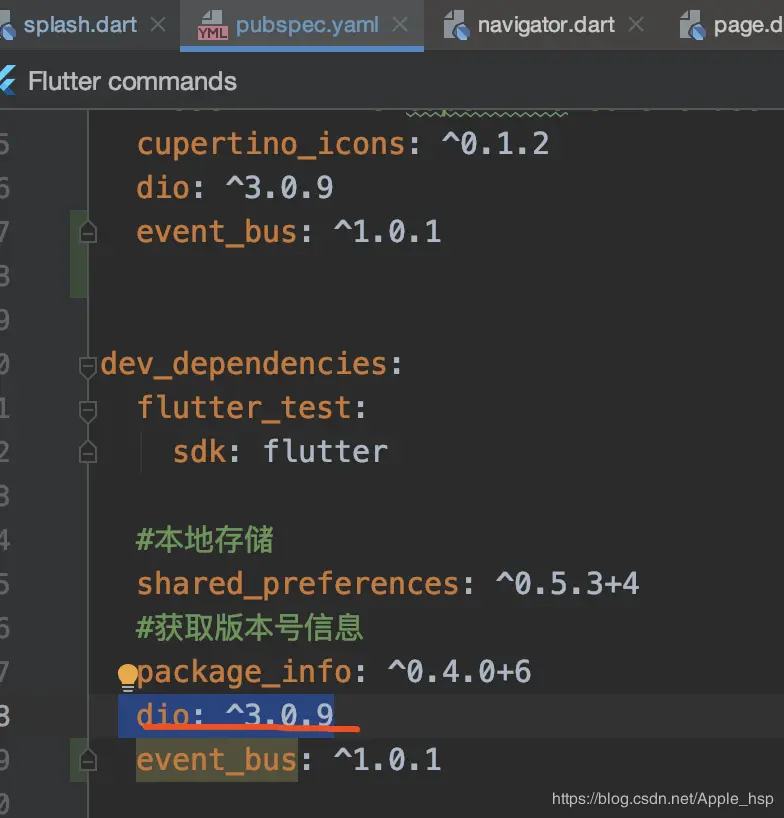Click the dev_dependencies: key

[251, 364]
